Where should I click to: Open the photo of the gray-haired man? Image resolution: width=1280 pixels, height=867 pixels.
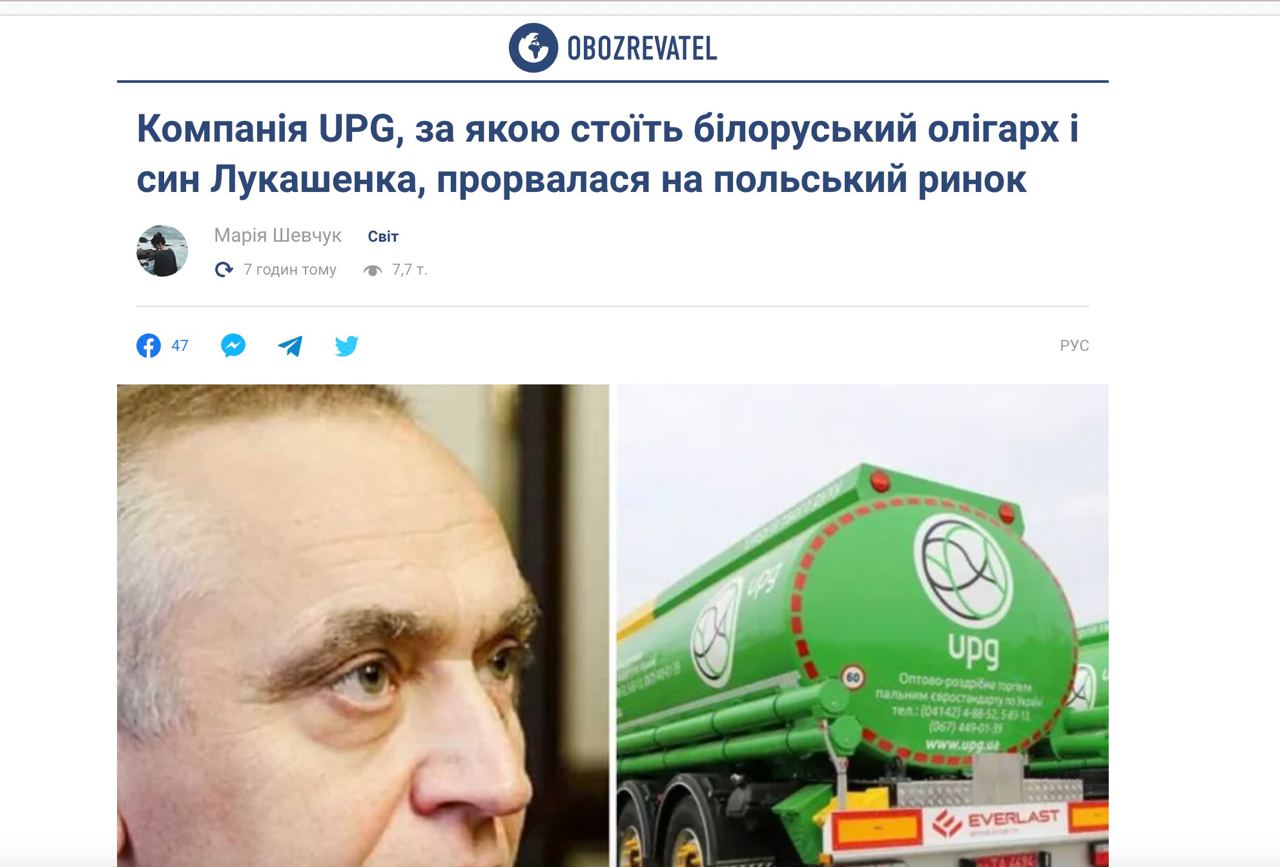(362, 626)
